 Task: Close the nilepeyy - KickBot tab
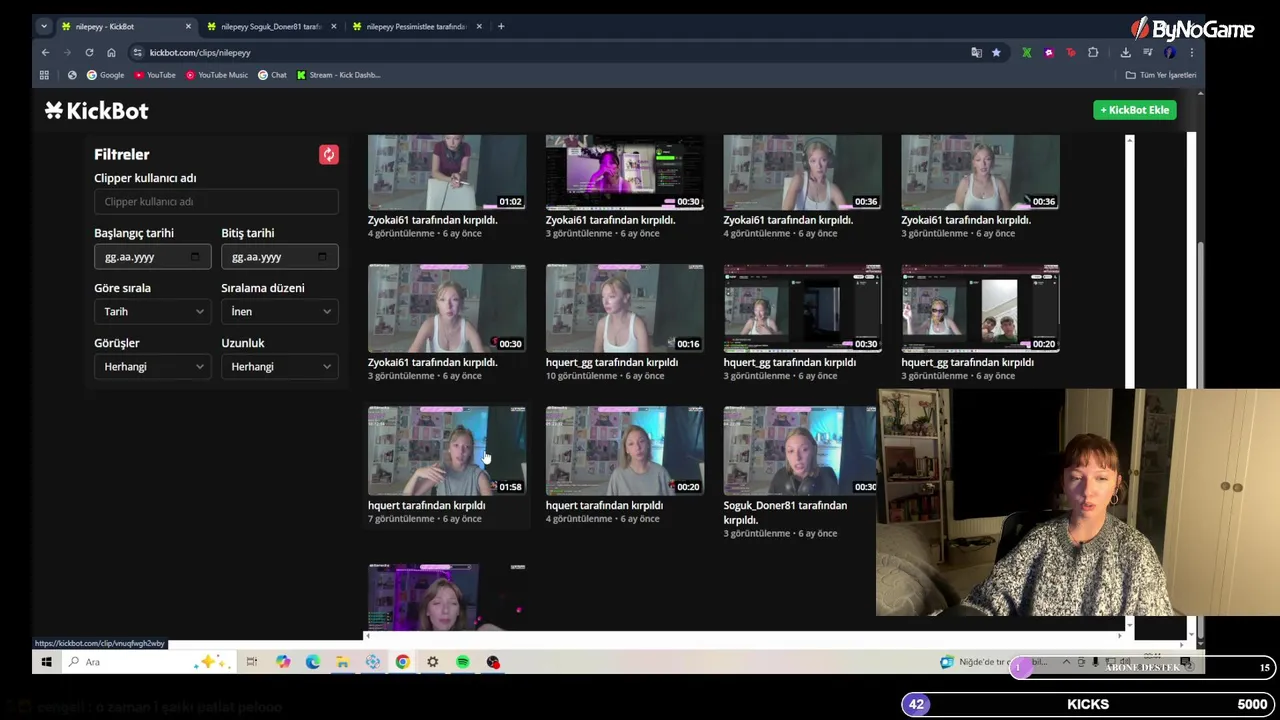tap(188, 26)
